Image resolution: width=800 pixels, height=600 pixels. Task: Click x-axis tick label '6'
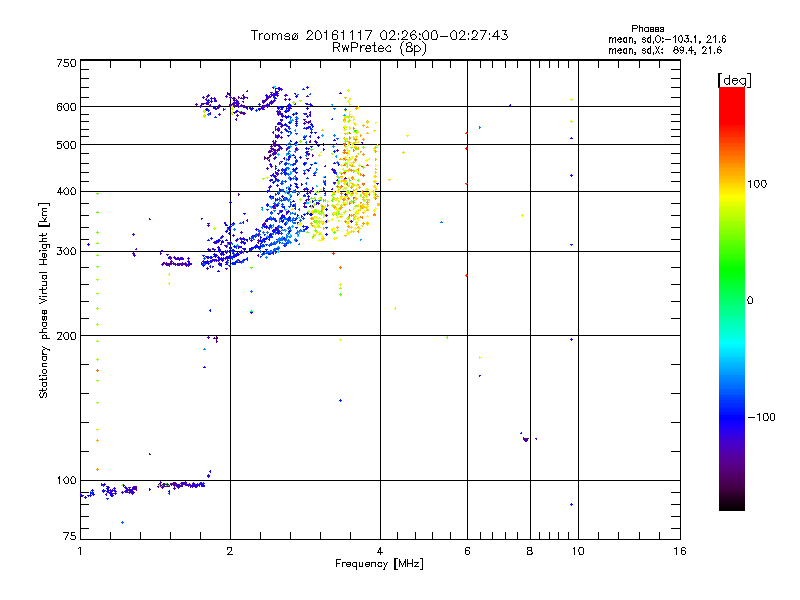[467, 551]
